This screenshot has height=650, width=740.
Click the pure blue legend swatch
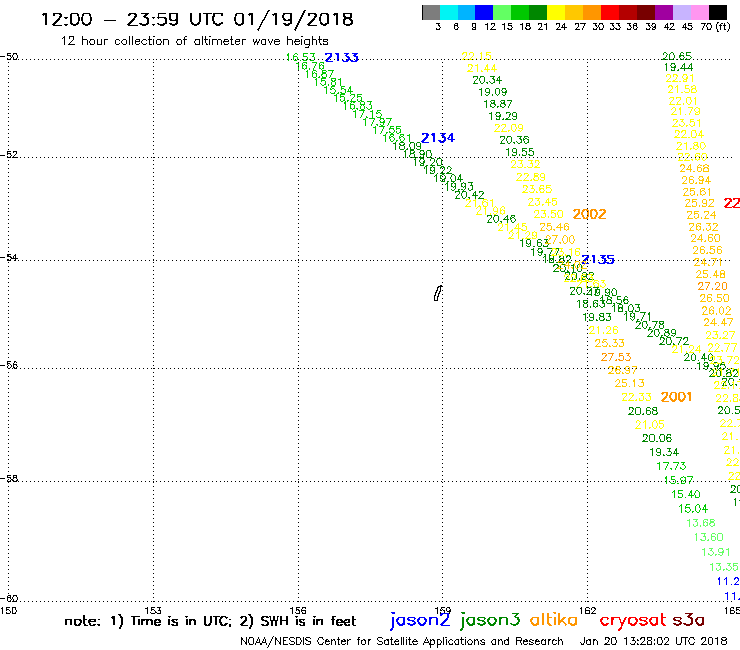[484, 12]
